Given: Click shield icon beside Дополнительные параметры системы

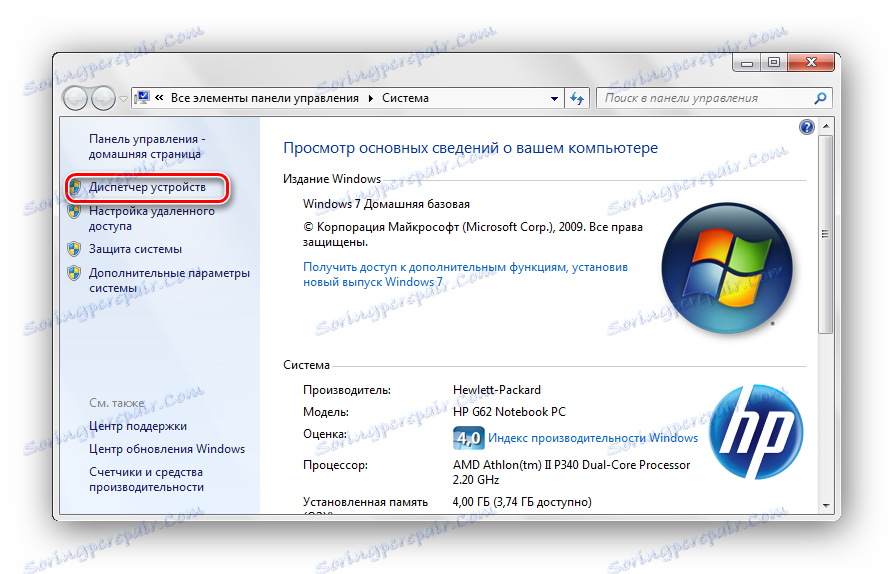Looking at the screenshot, I should click(74, 273).
